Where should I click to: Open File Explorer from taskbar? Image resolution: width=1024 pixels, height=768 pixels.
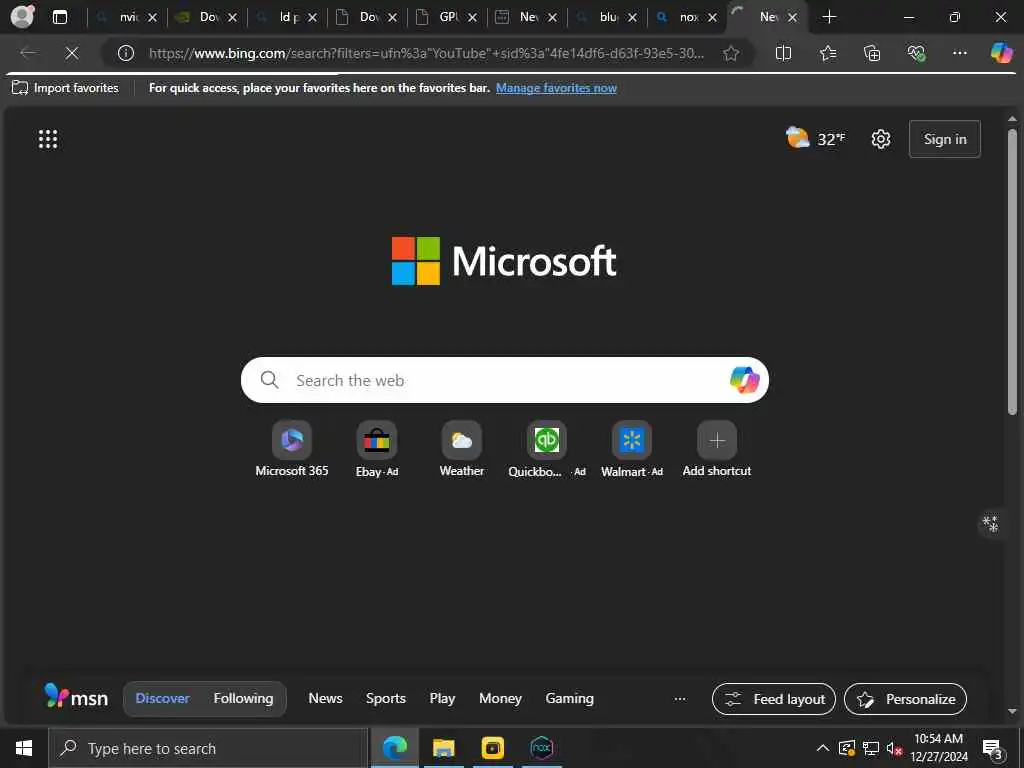(x=443, y=748)
